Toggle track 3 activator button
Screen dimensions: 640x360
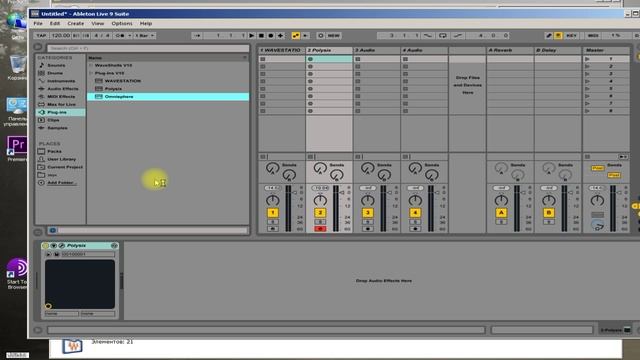(x=367, y=213)
